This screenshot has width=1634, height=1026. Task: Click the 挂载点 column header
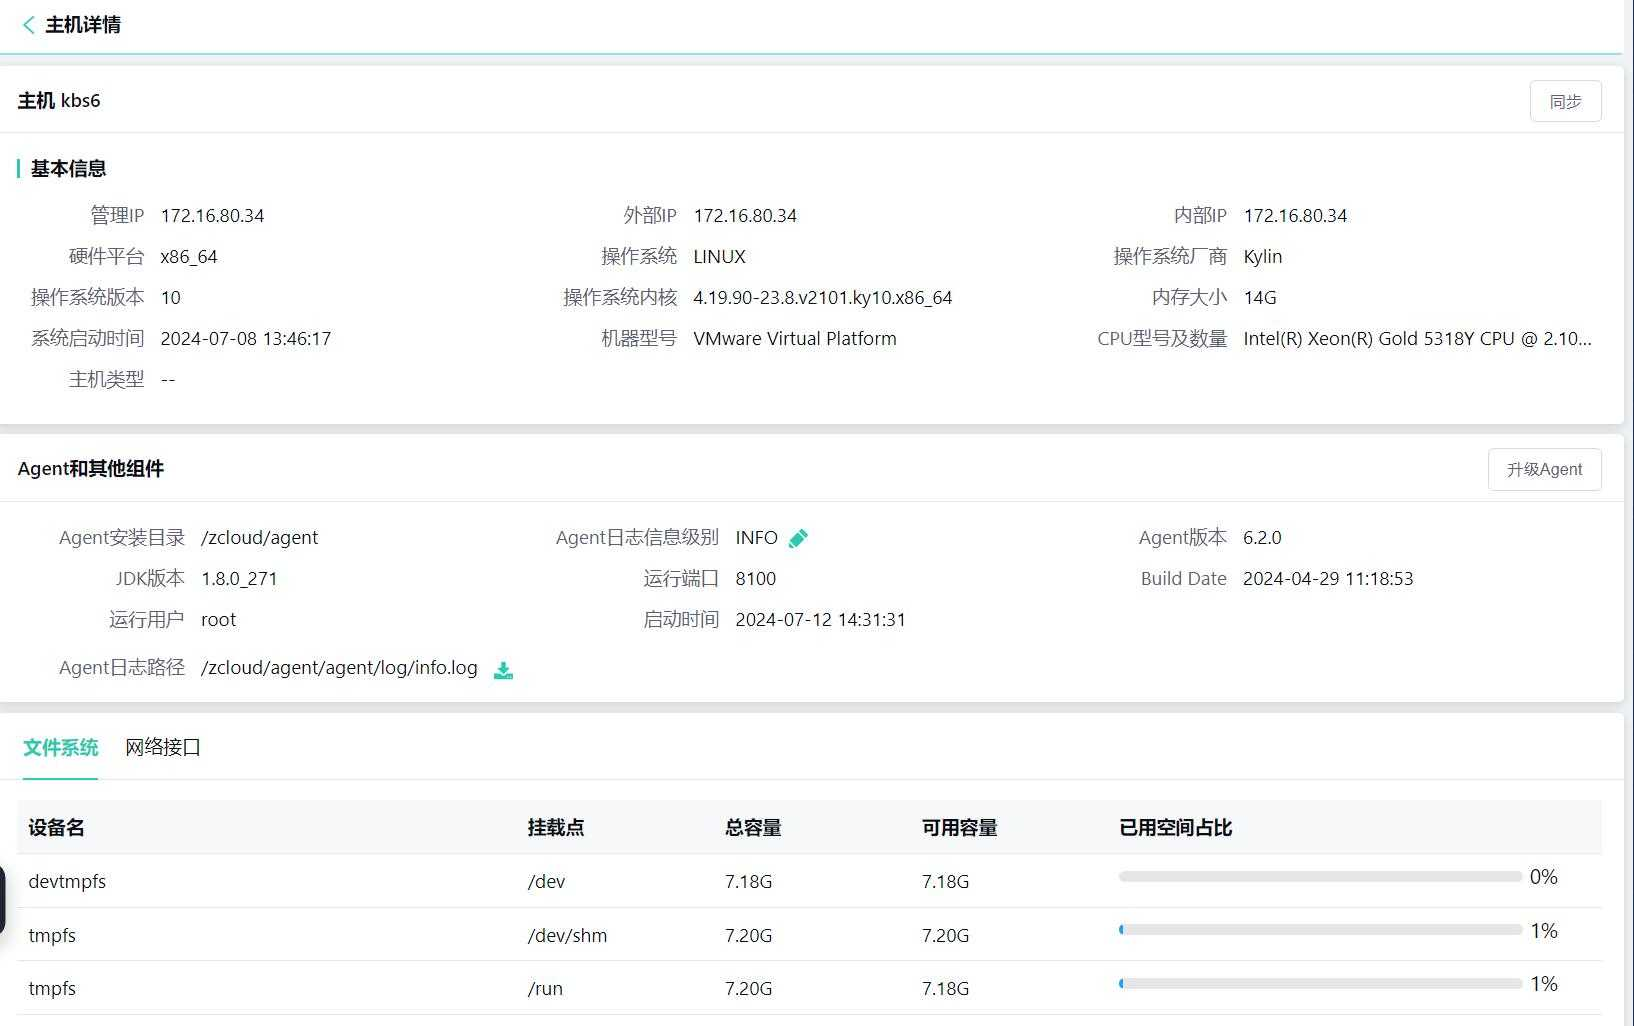pyautogui.click(x=556, y=828)
